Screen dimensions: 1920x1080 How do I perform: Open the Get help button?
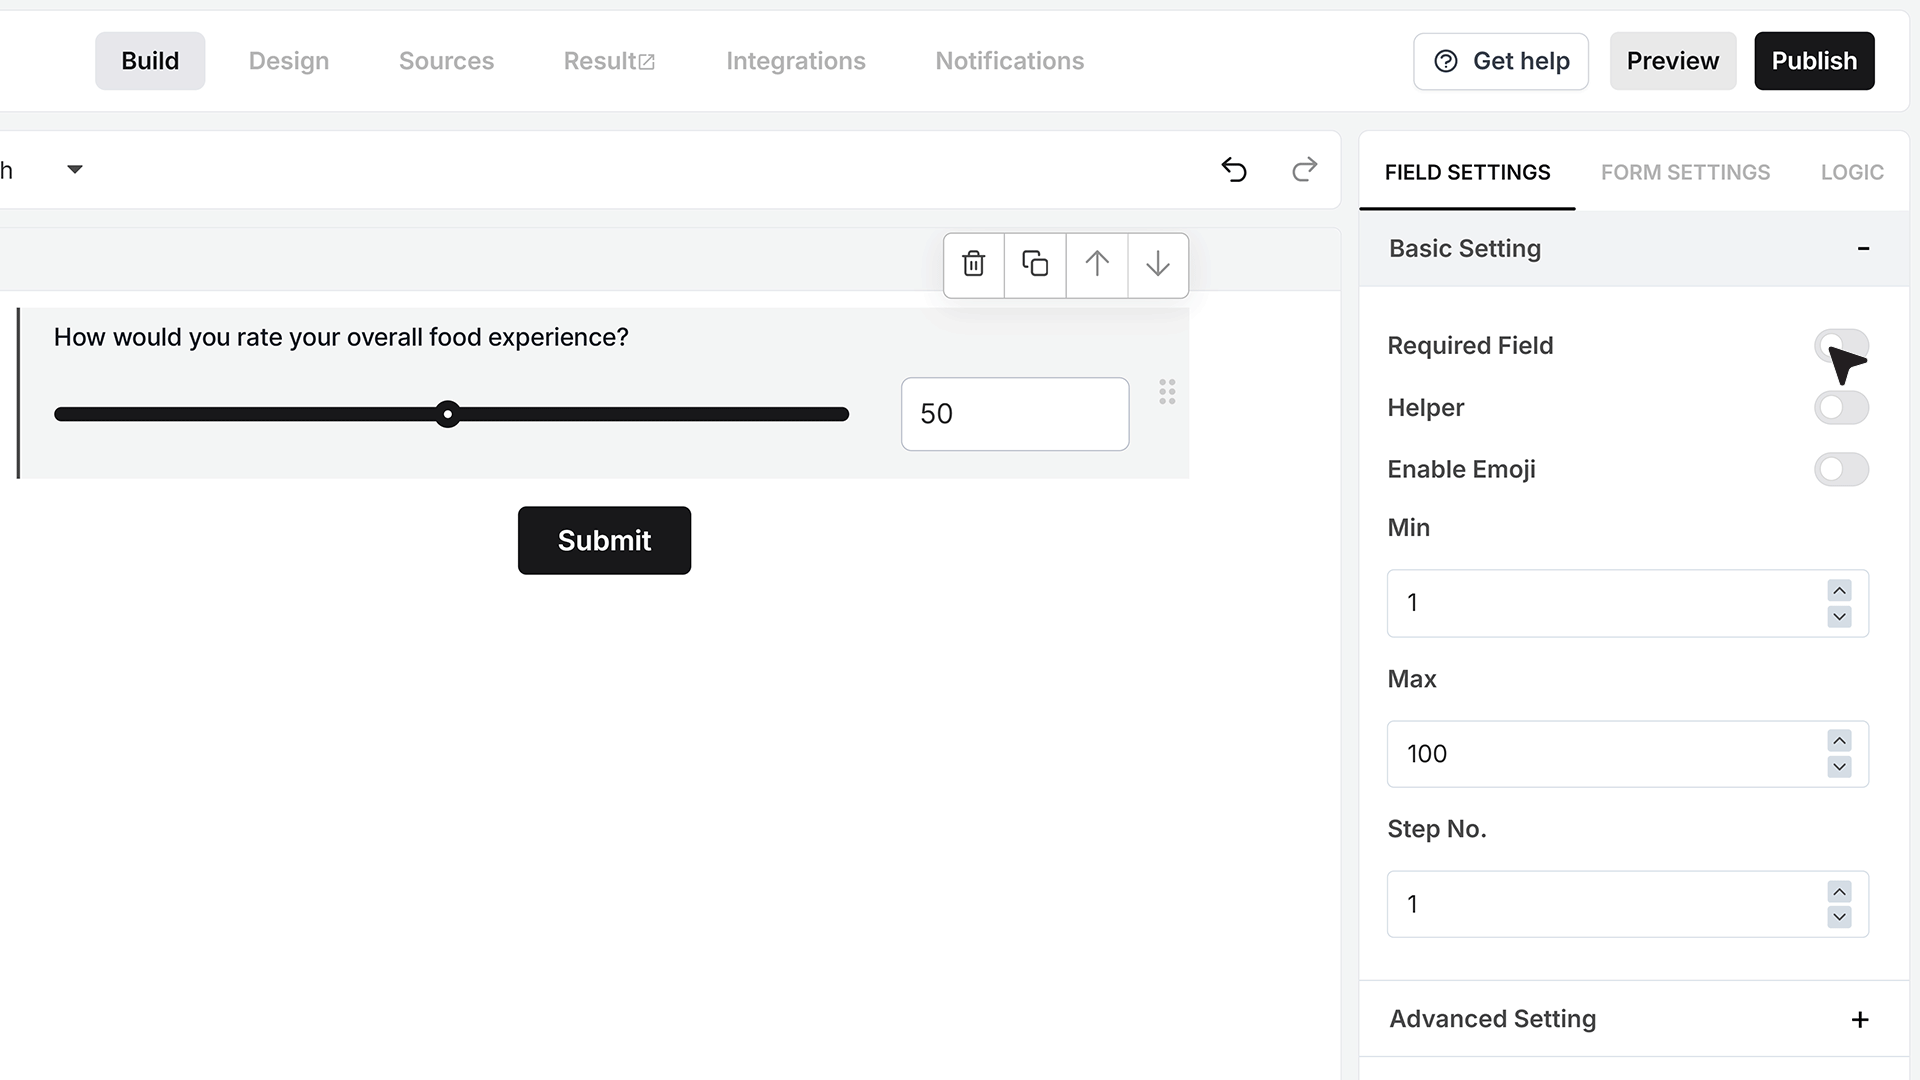(1501, 61)
